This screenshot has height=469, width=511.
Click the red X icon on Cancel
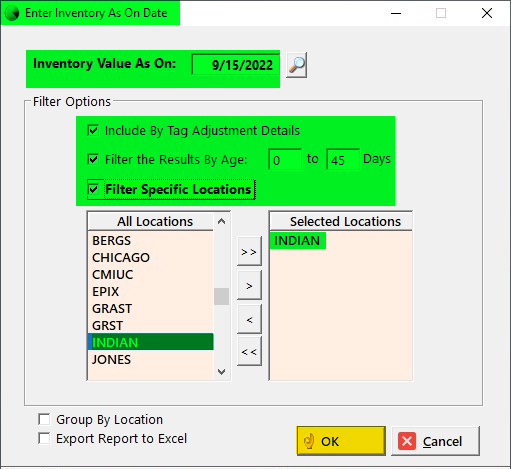(407, 441)
